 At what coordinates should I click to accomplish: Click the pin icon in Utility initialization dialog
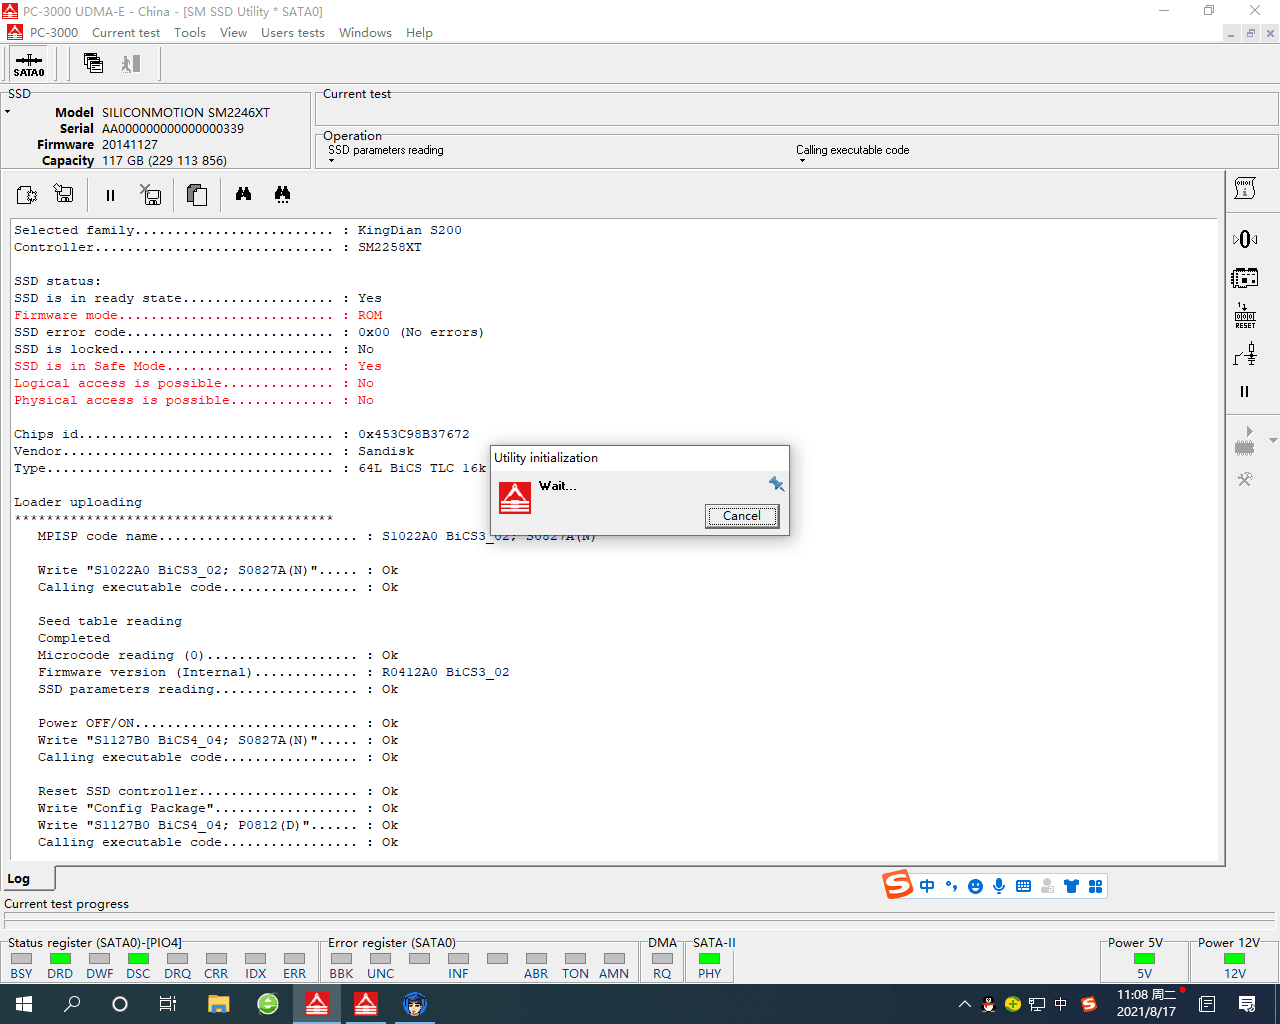click(x=776, y=484)
